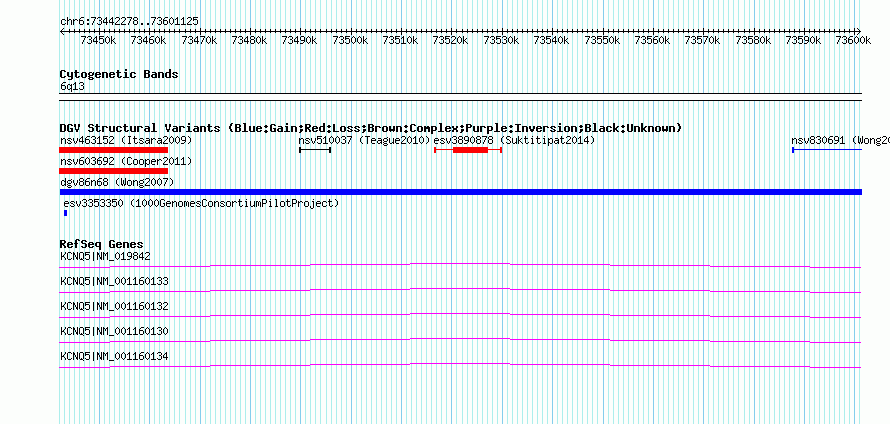Click the 73560k ruler tick label

(x=652, y=40)
